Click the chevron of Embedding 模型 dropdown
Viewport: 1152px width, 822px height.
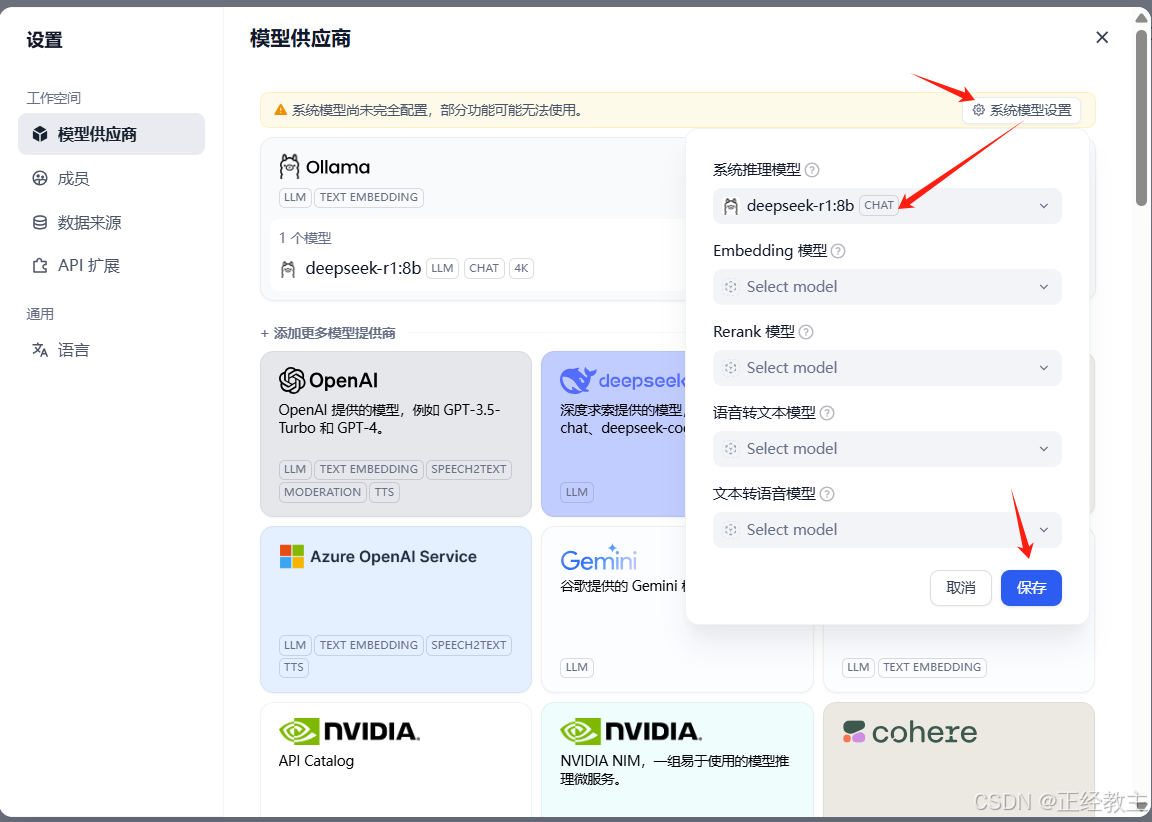tap(1044, 286)
